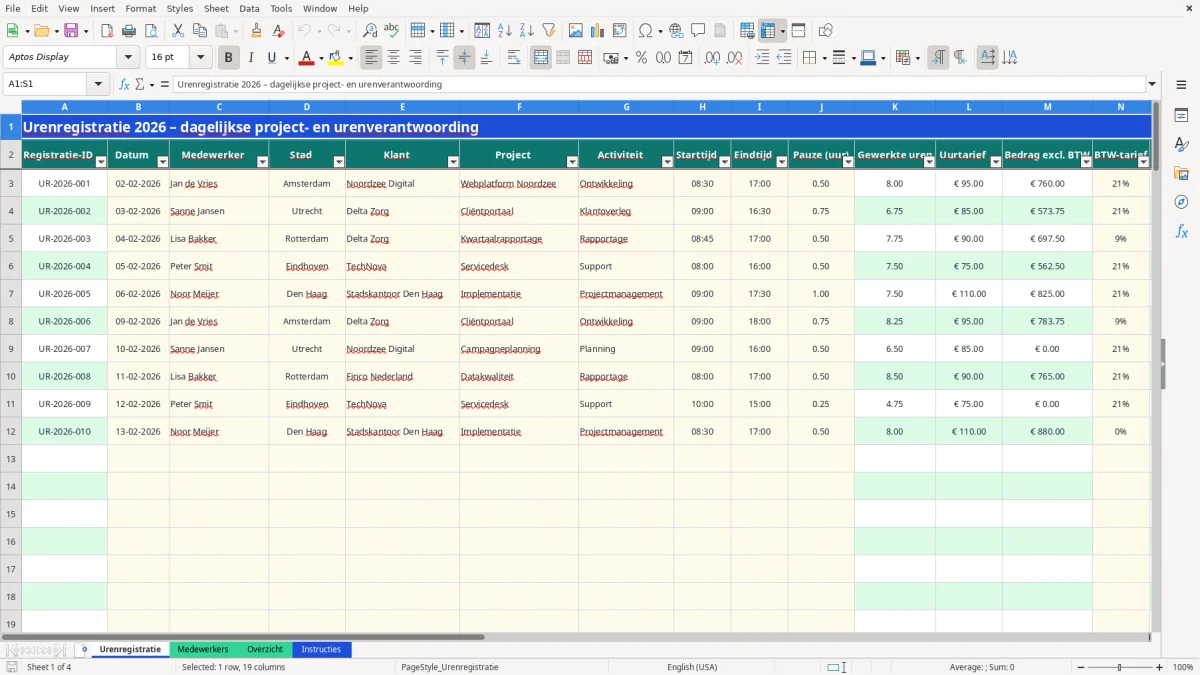Open the Styles menu
This screenshot has height=675, width=1200.
180,8
